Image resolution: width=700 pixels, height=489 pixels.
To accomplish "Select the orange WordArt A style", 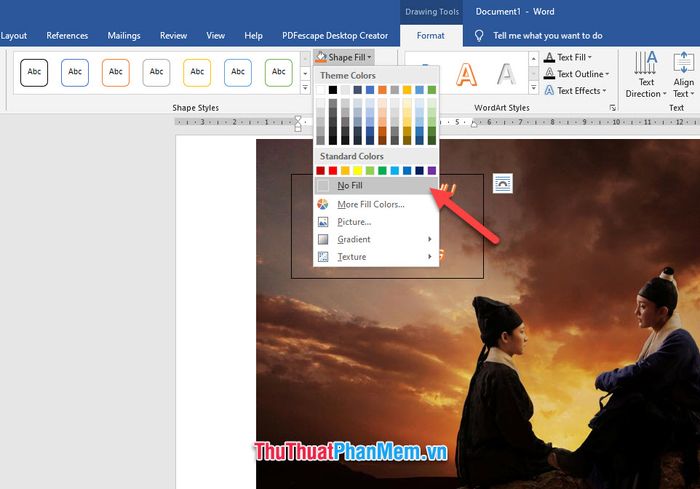I will tap(466, 74).
